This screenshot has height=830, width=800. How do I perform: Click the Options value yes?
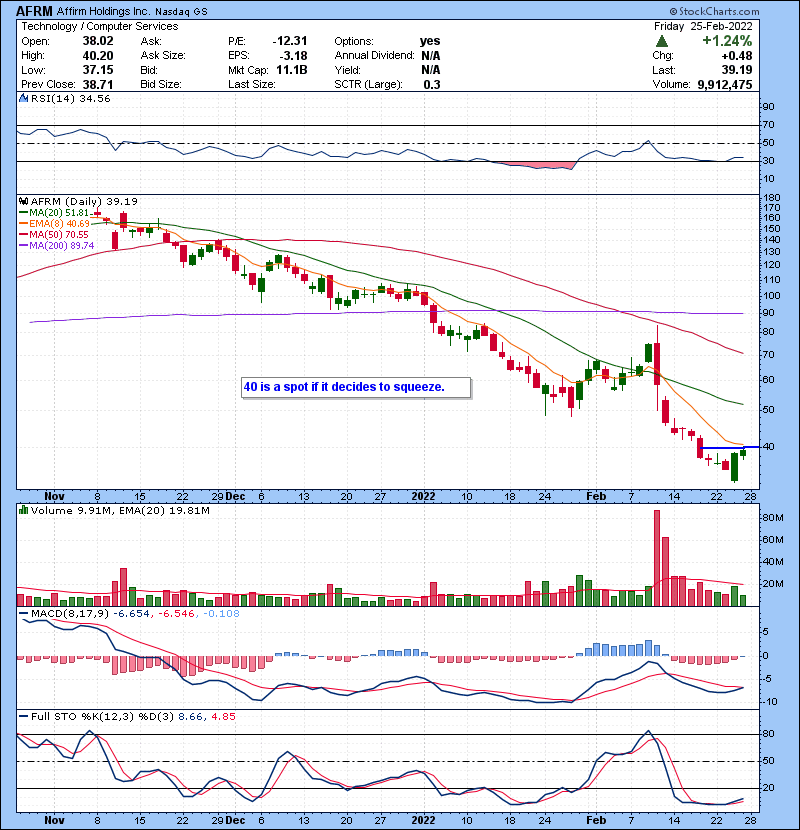click(430, 41)
